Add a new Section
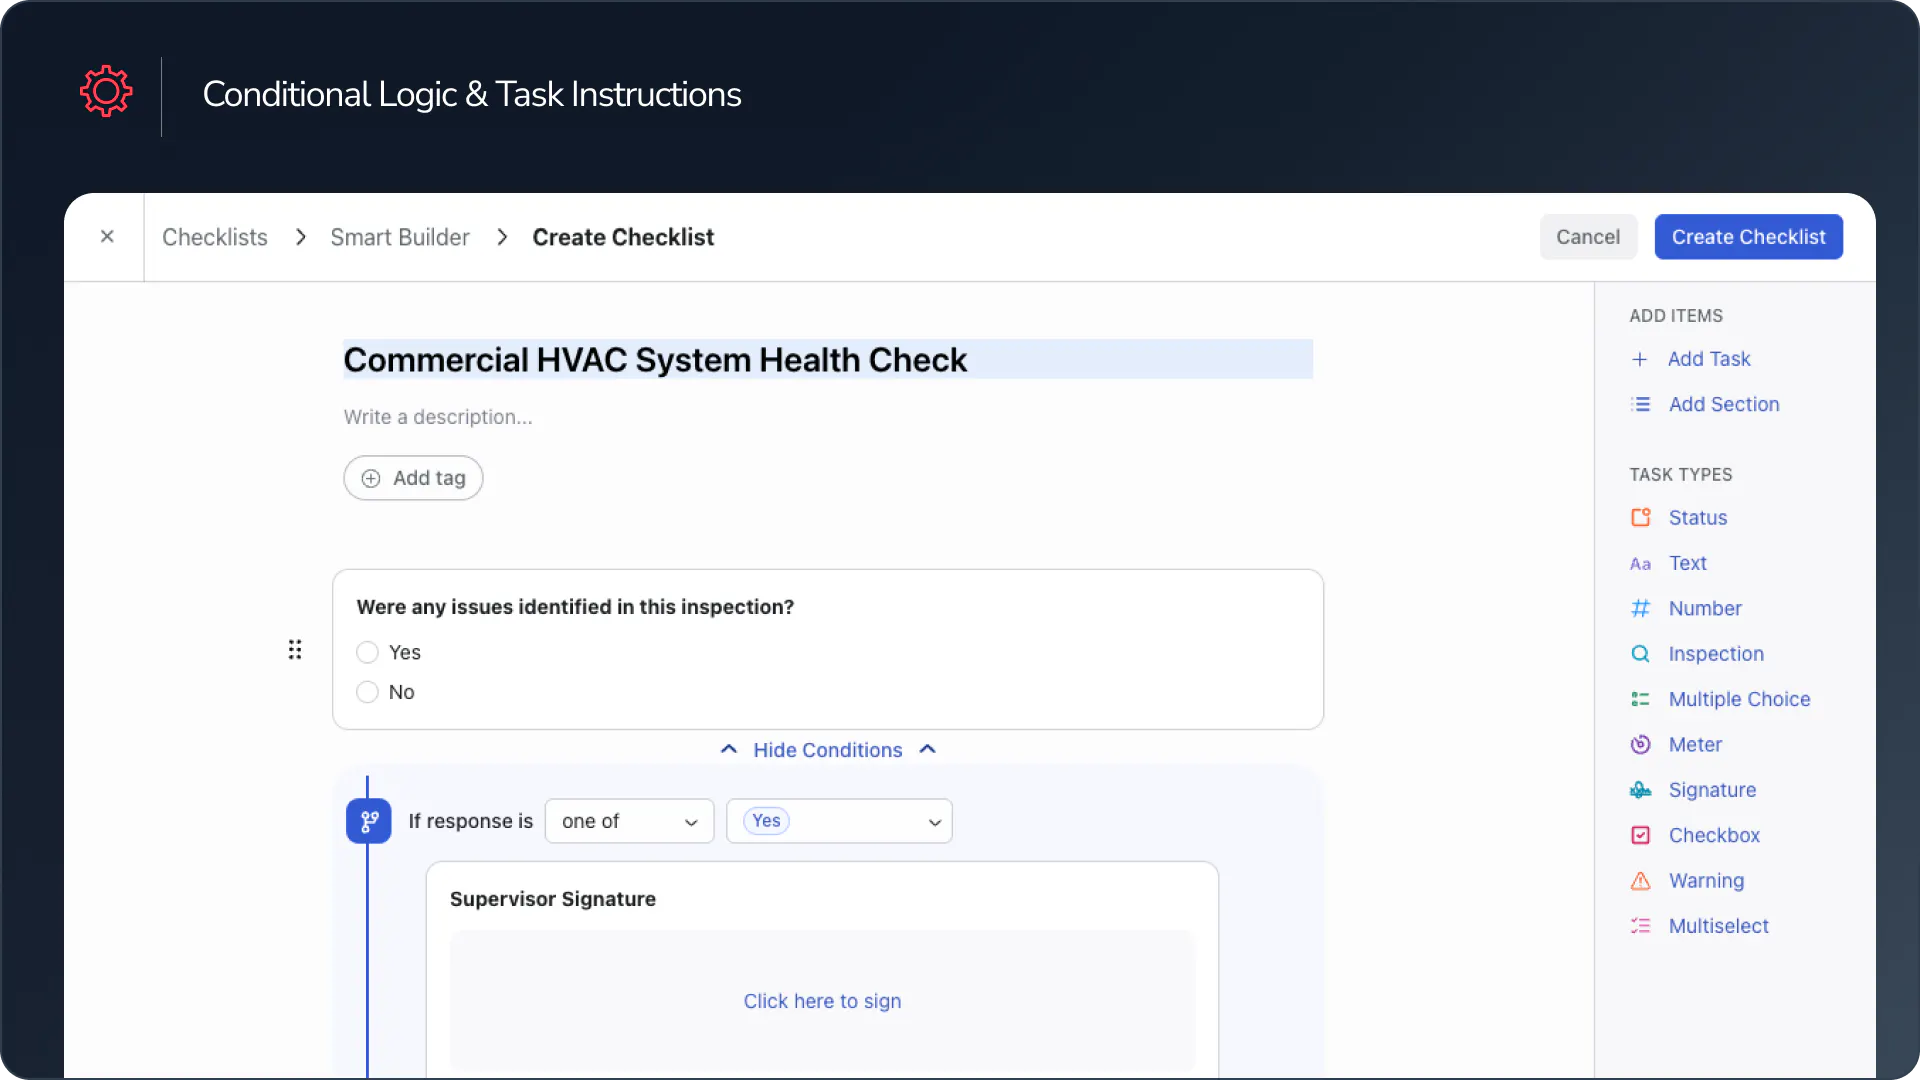Screen dimensions: 1920x1080 point(1723,404)
